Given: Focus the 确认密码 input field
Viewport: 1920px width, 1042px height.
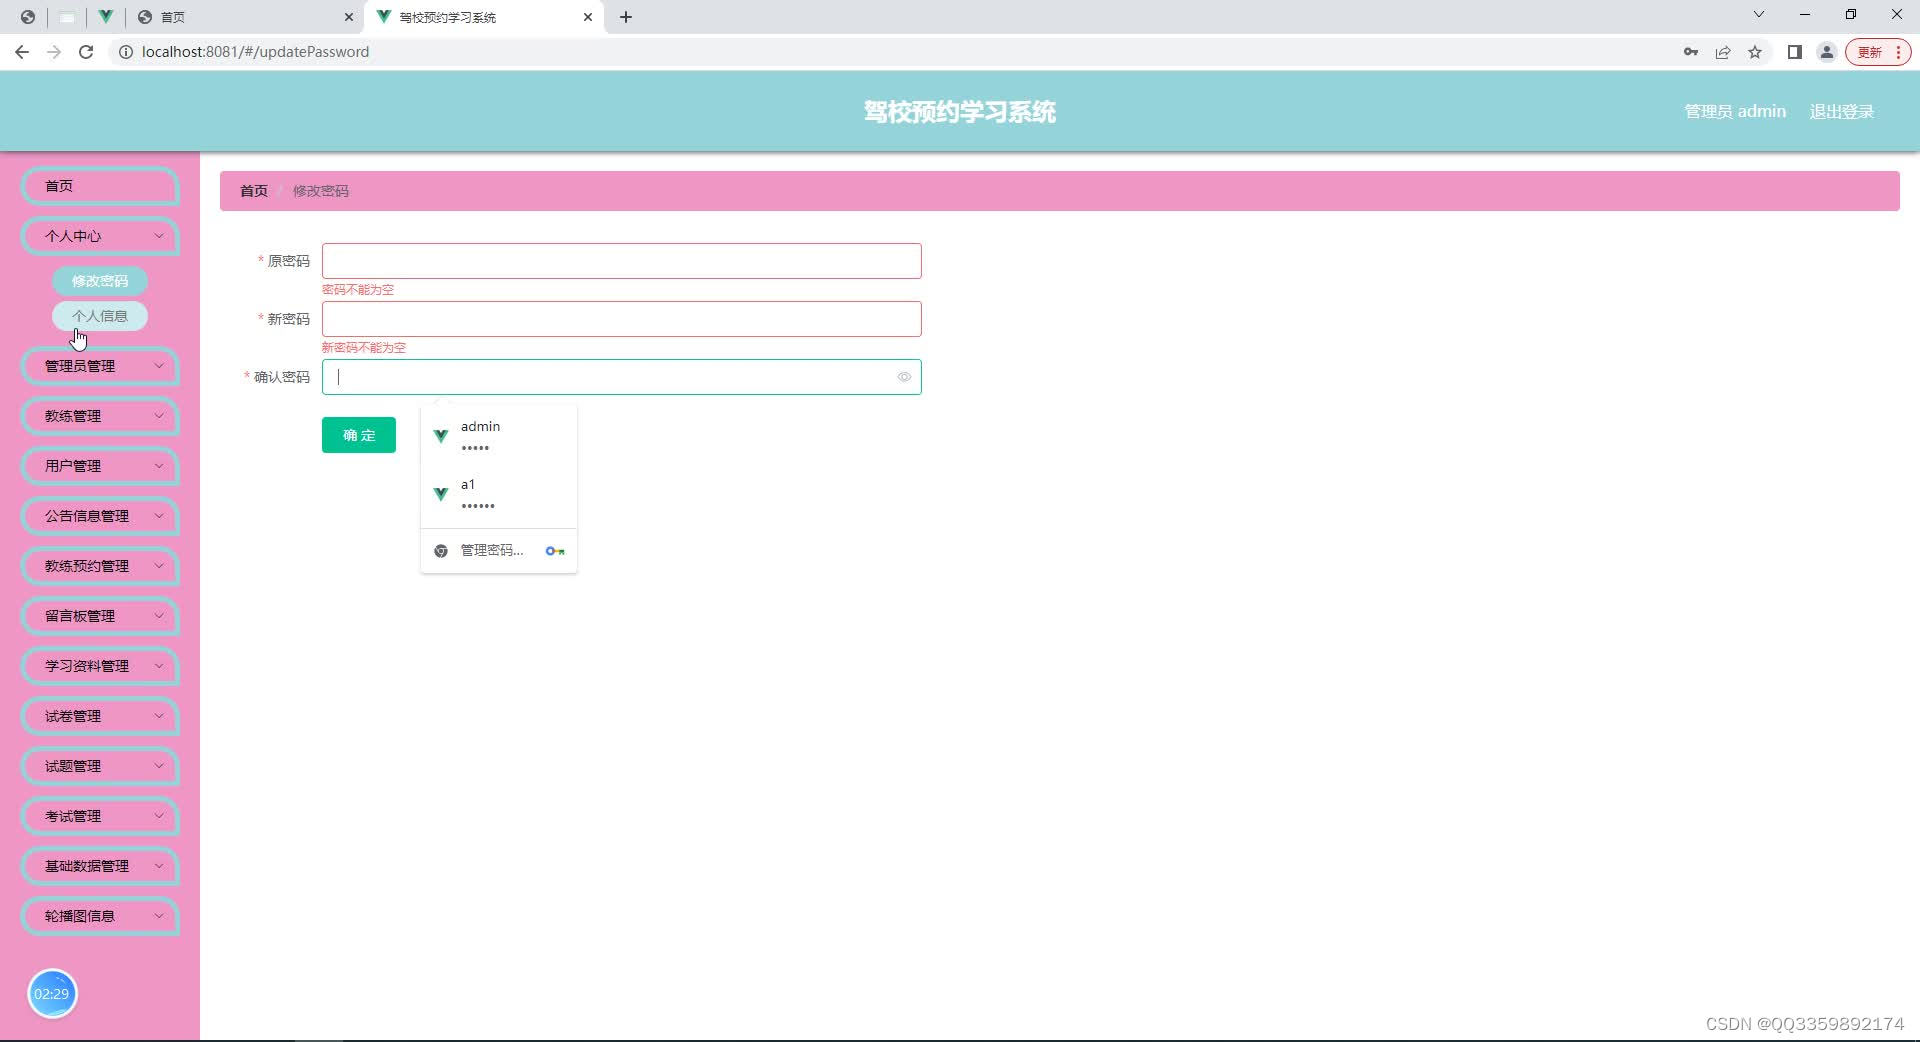Looking at the screenshot, I should 621,377.
